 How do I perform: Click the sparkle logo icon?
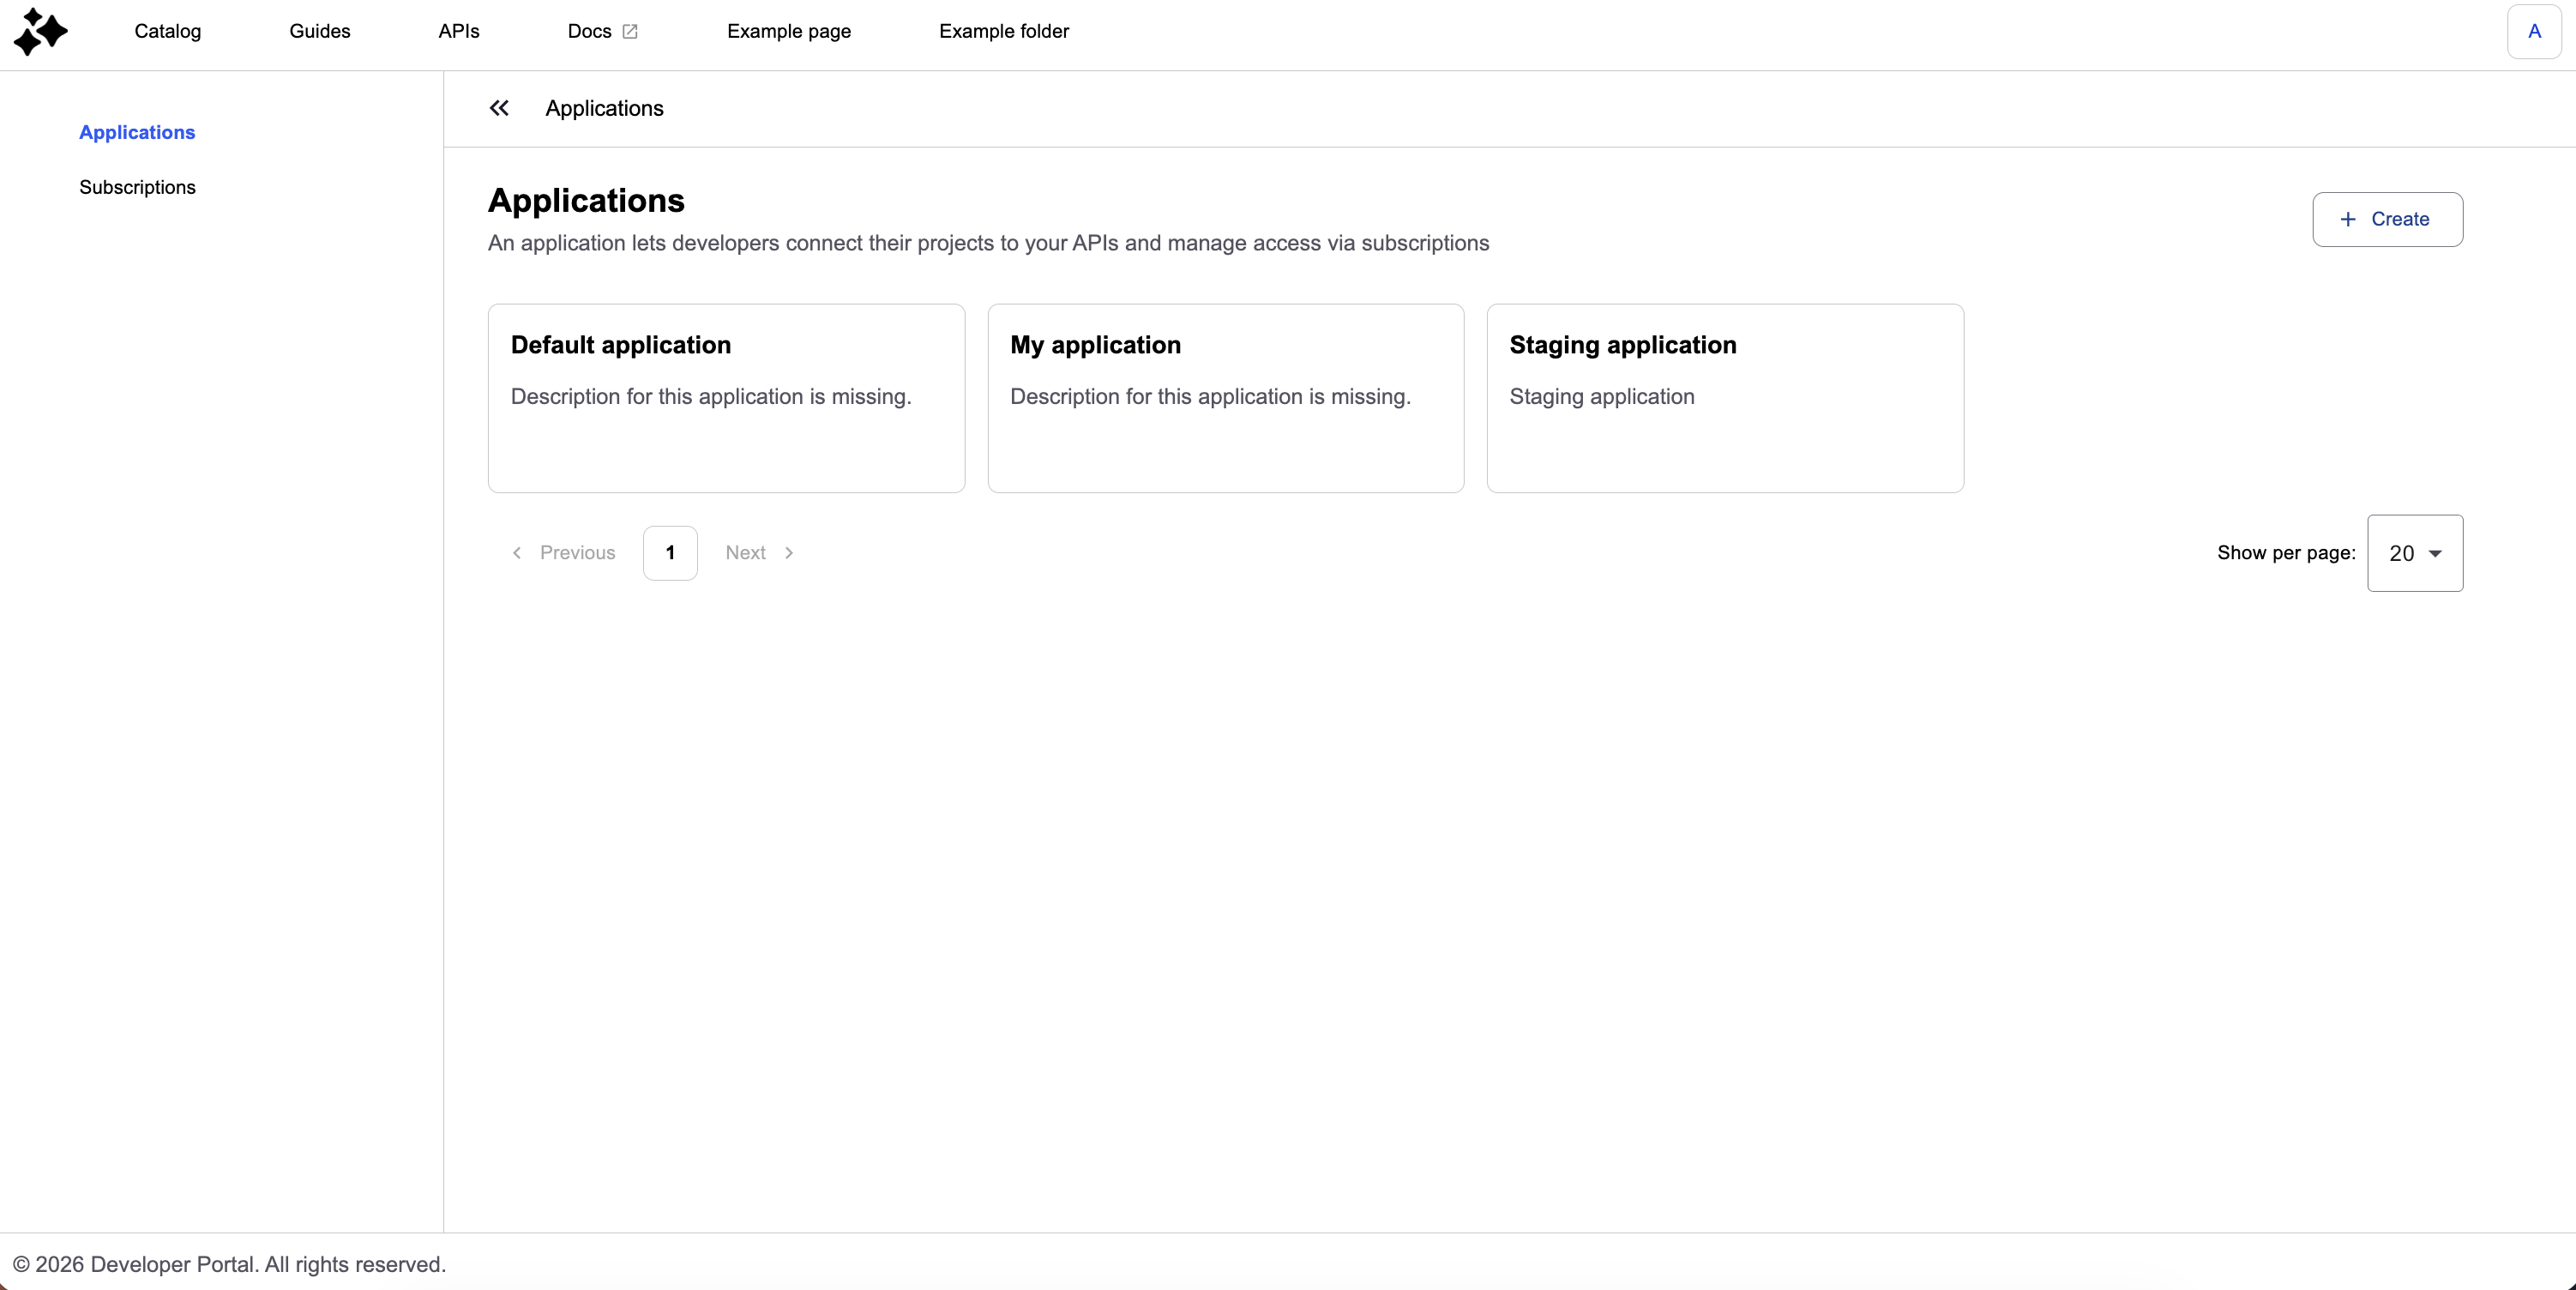coord(40,31)
